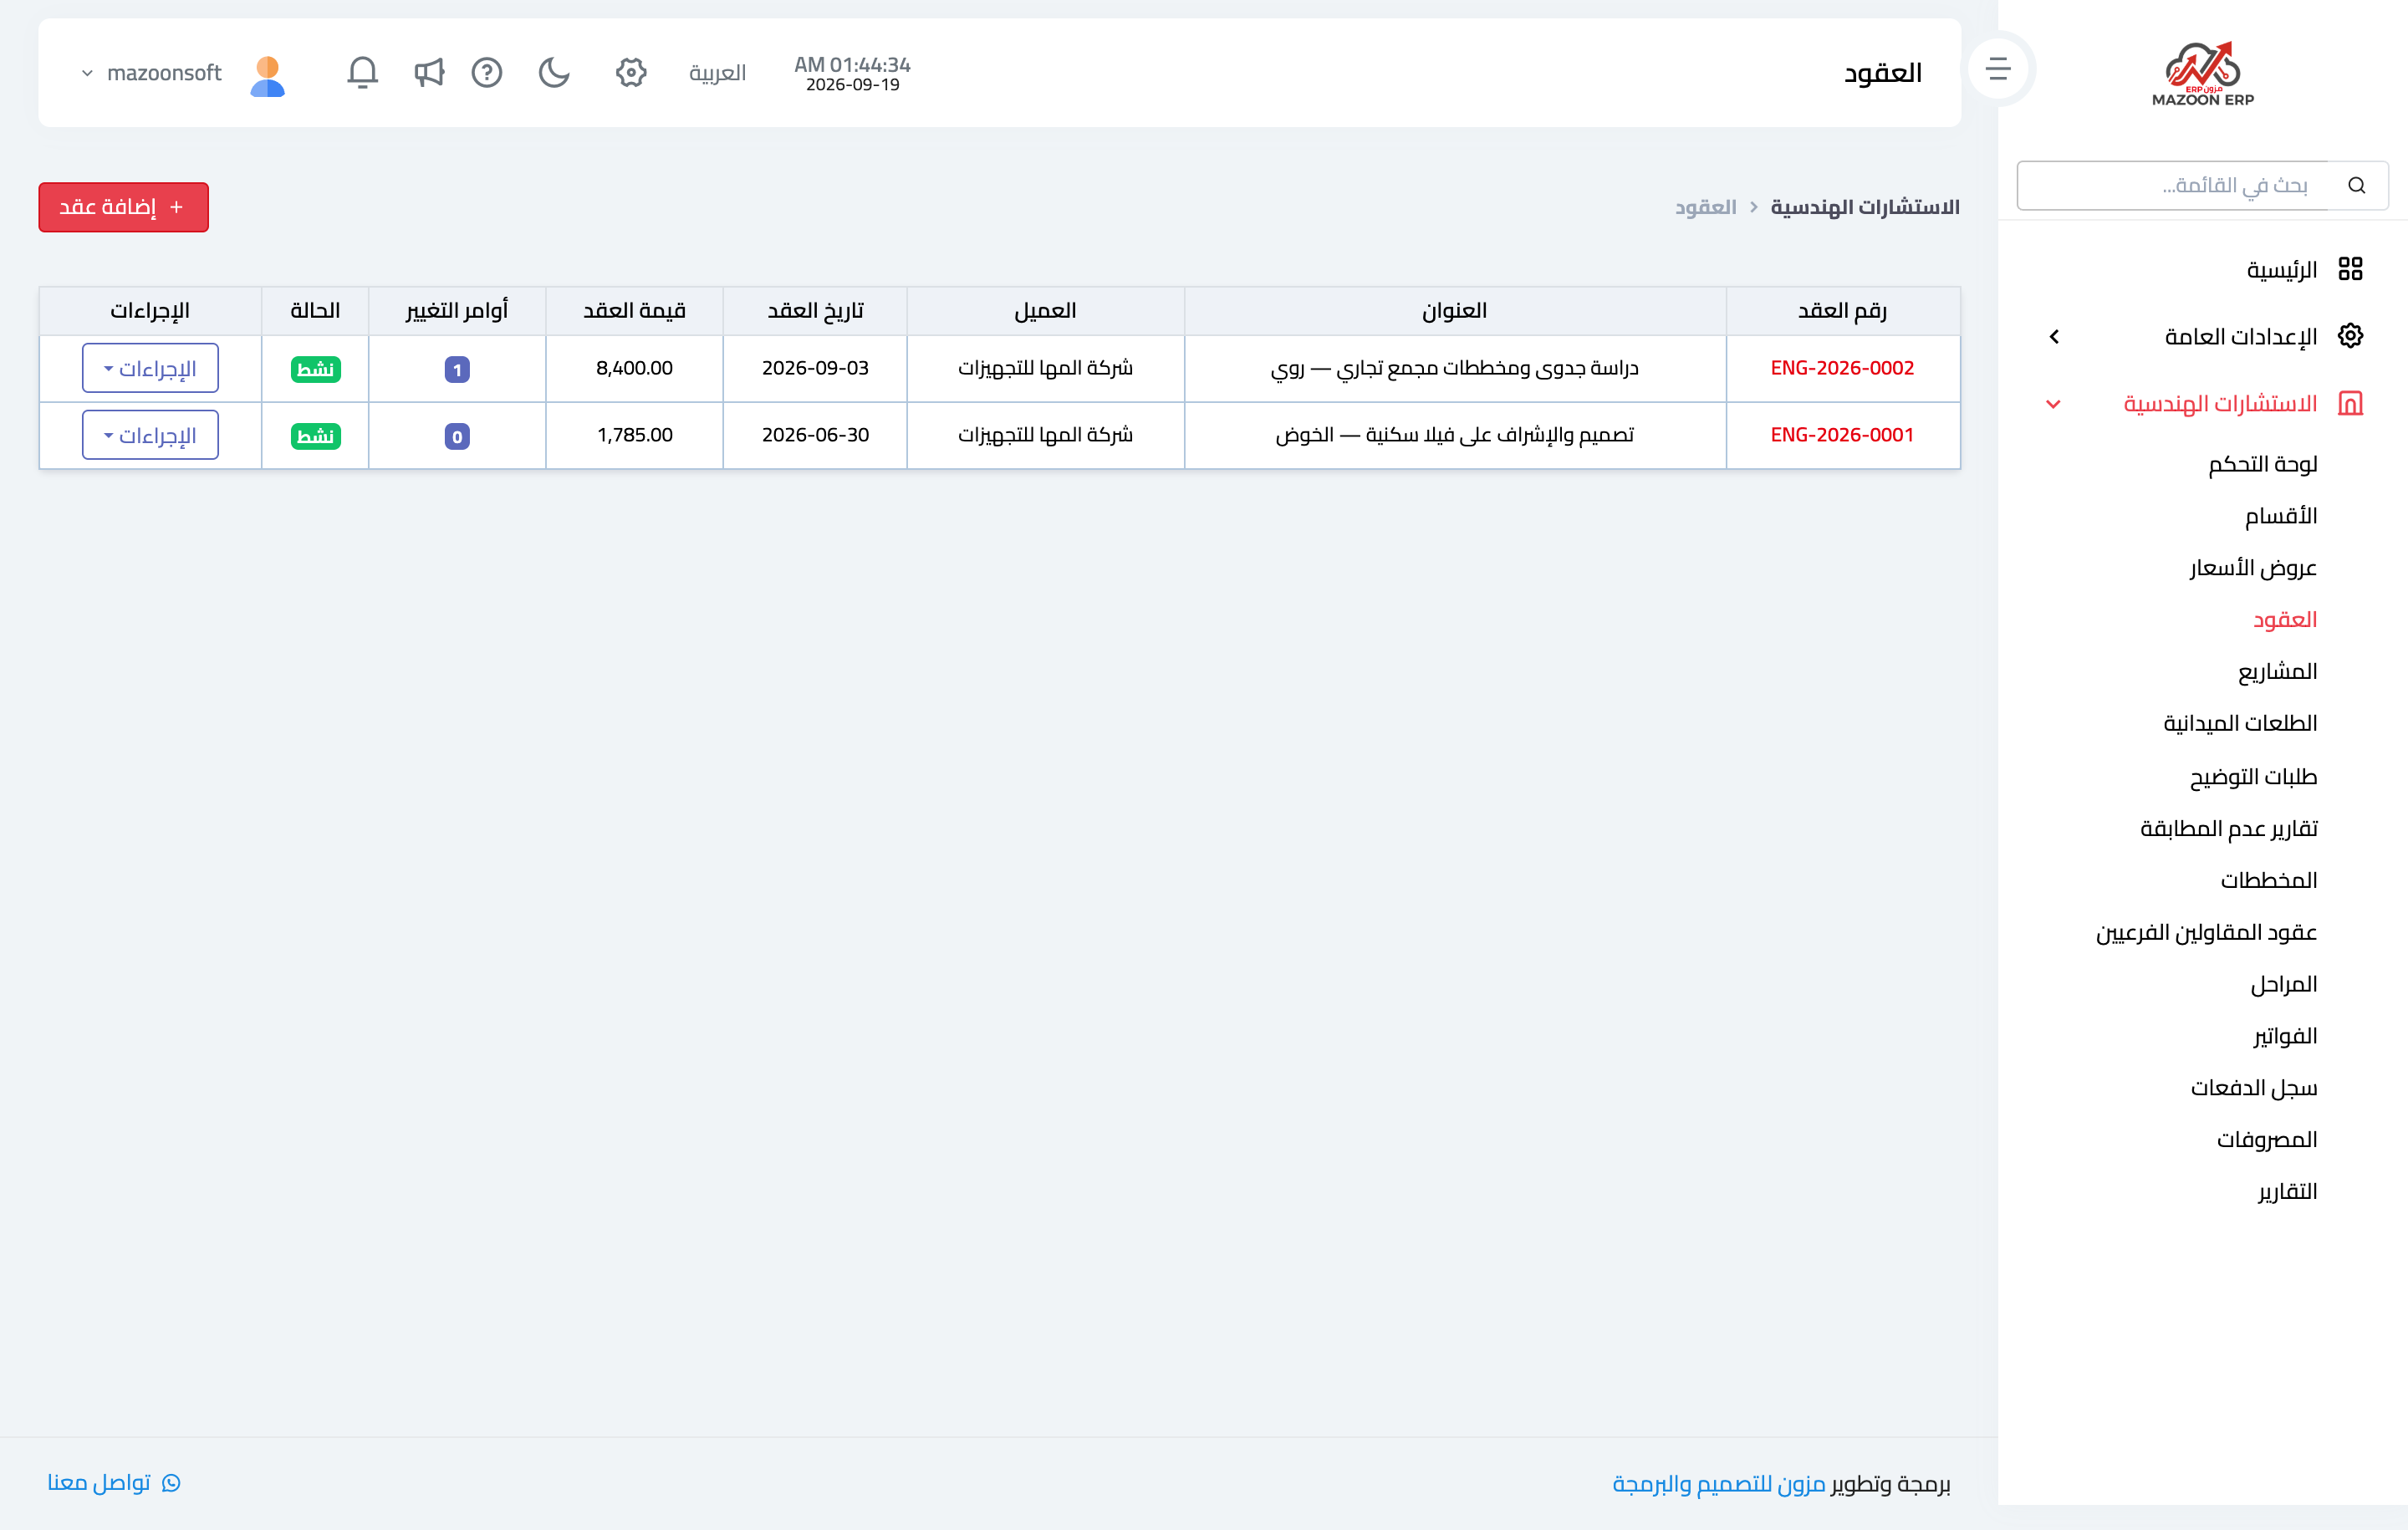Open عقود المقاولين الفرعيين sidebar item
Image resolution: width=2408 pixels, height=1530 pixels.
tap(2207, 932)
